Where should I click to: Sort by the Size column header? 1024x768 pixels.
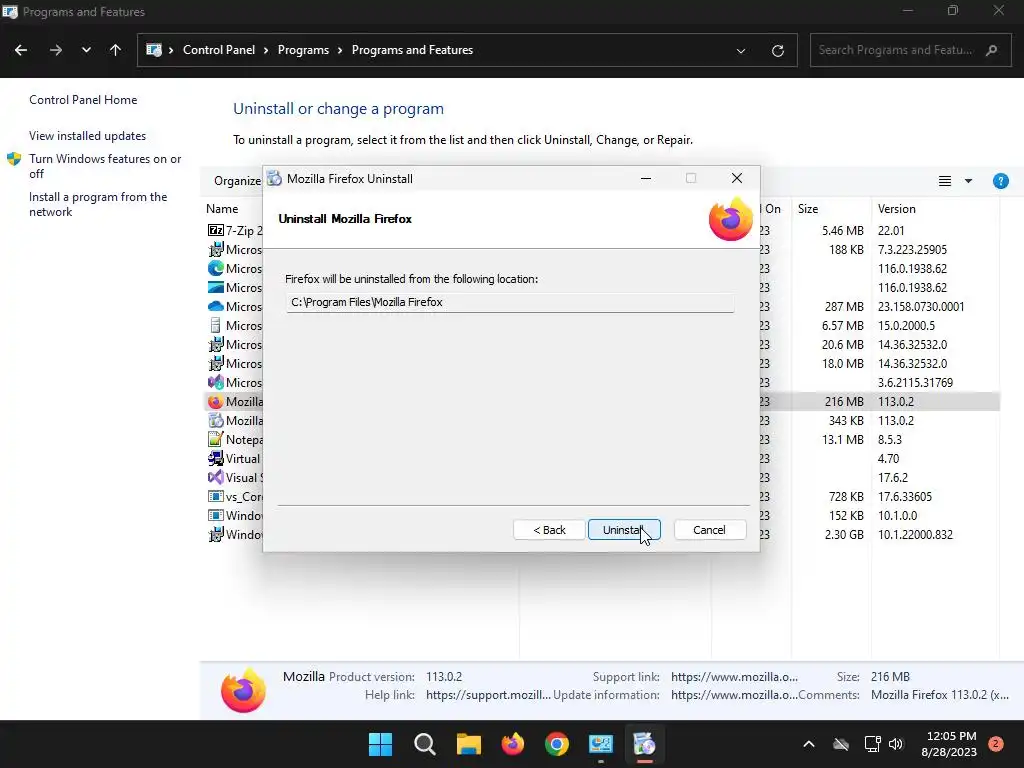[x=808, y=209]
